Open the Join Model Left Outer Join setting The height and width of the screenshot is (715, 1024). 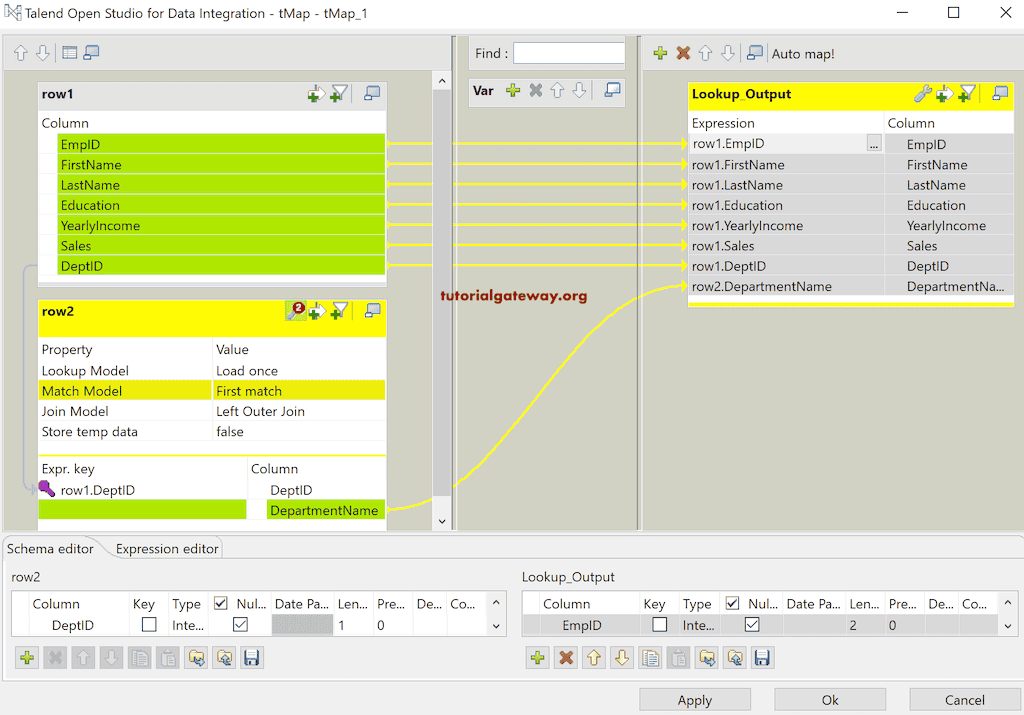point(298,410)
